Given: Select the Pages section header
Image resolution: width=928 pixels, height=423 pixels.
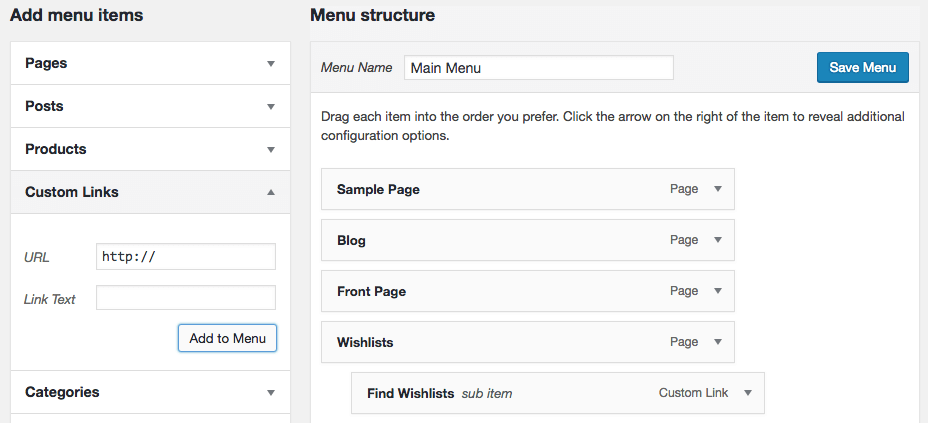Looking at the screenshot, I should [46, 63].
